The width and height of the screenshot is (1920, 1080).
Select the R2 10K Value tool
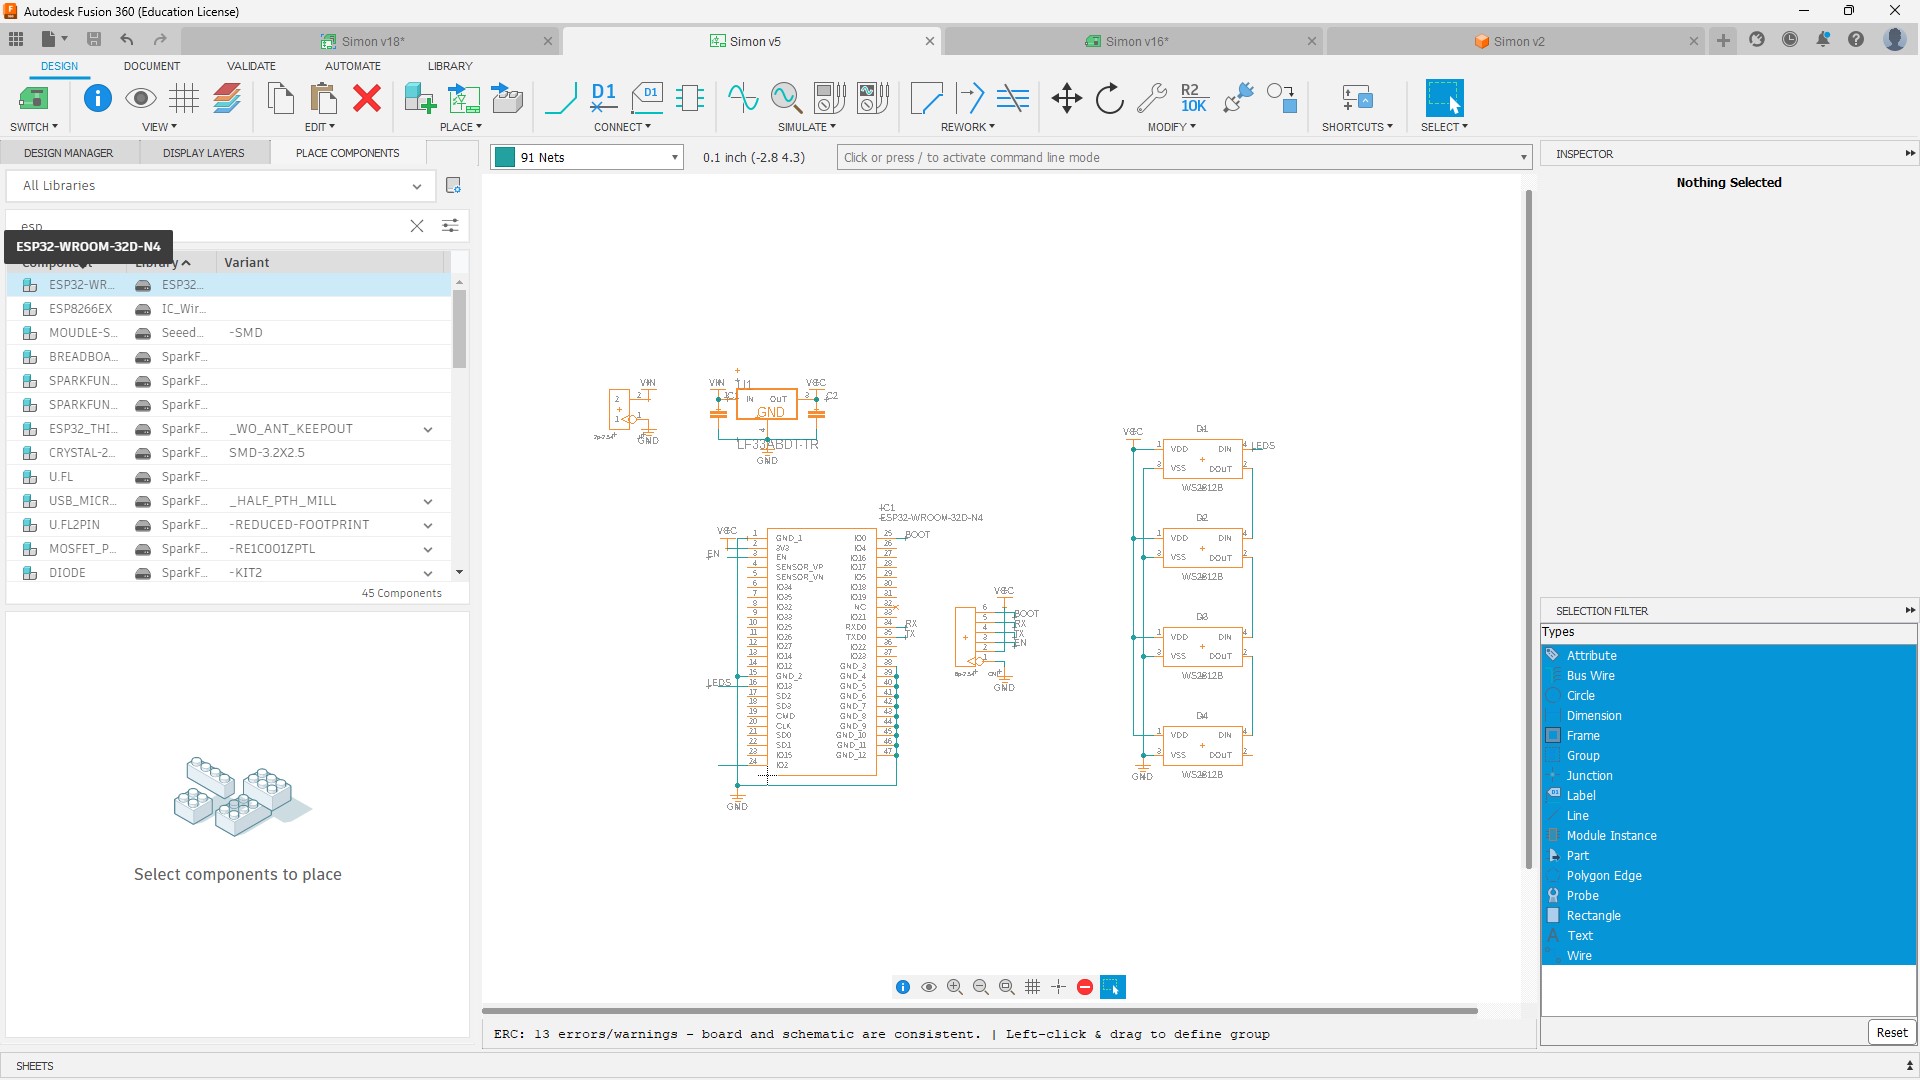[x=1194, y=98]
